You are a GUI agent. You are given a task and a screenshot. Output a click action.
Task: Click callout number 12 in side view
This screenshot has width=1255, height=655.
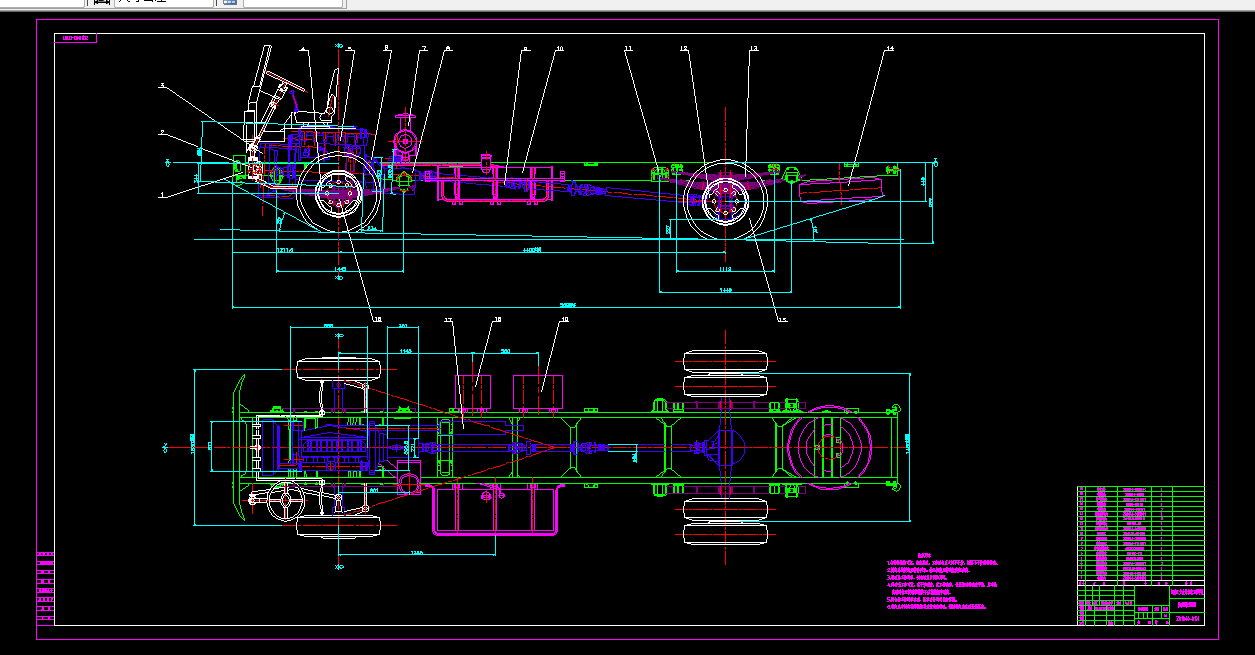[684, 48]
